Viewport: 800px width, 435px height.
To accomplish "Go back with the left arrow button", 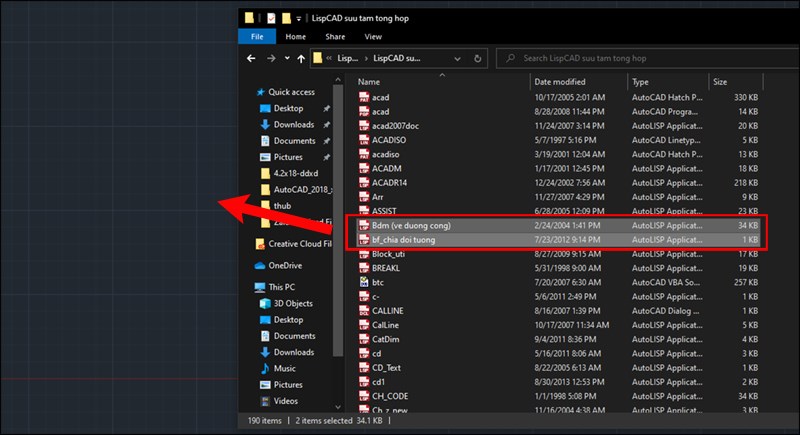I will tap(251, 59).
